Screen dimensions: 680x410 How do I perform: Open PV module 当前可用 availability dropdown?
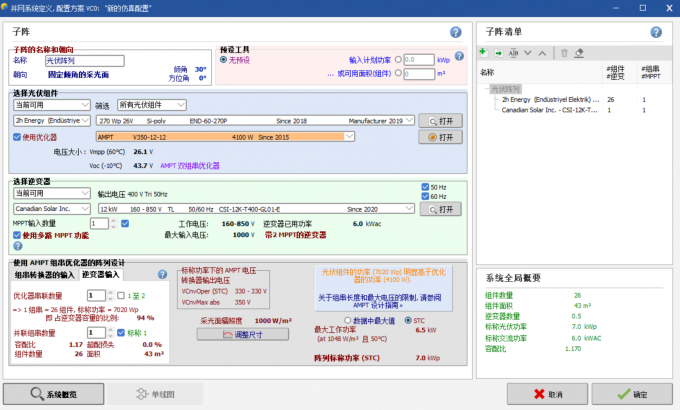(x=52, y=105)
